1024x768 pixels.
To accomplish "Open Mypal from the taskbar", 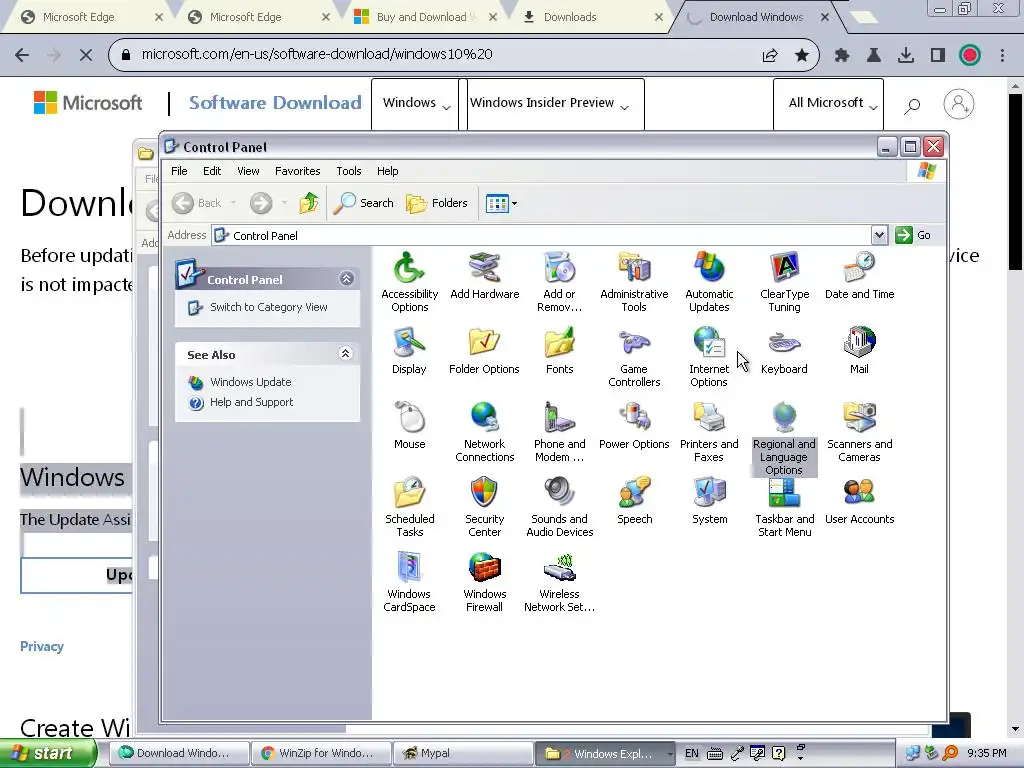I will 463,753.
